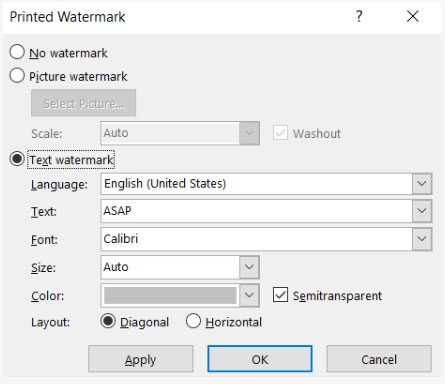Expand the Size dropdown arrow

click(x=249, y=267)
